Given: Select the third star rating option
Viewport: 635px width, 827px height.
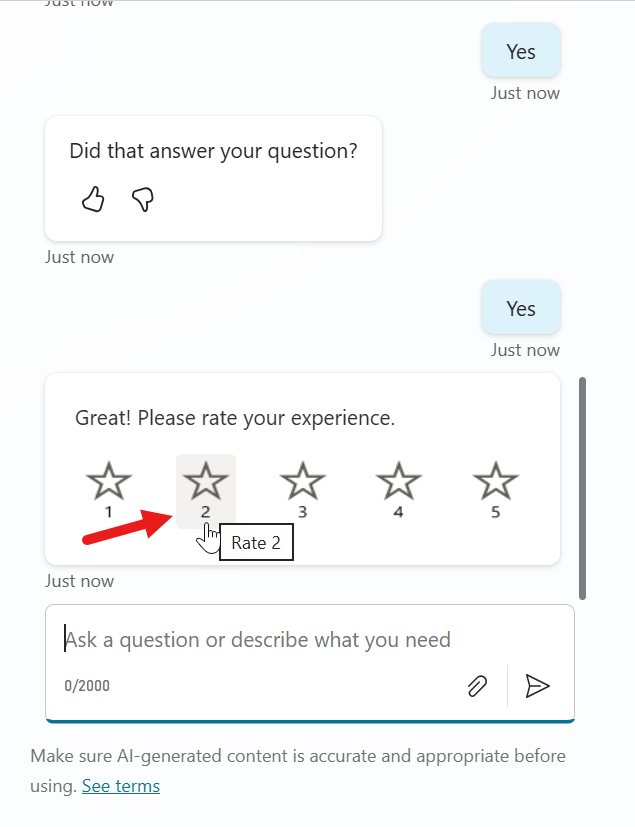Looking at the screenshot, I should point(301,483).
